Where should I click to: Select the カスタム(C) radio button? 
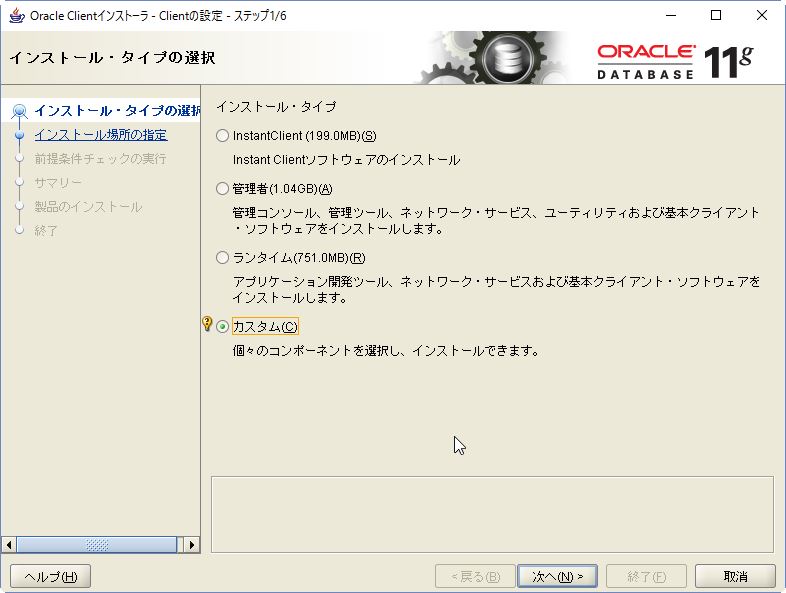click(x=223, y=327)
